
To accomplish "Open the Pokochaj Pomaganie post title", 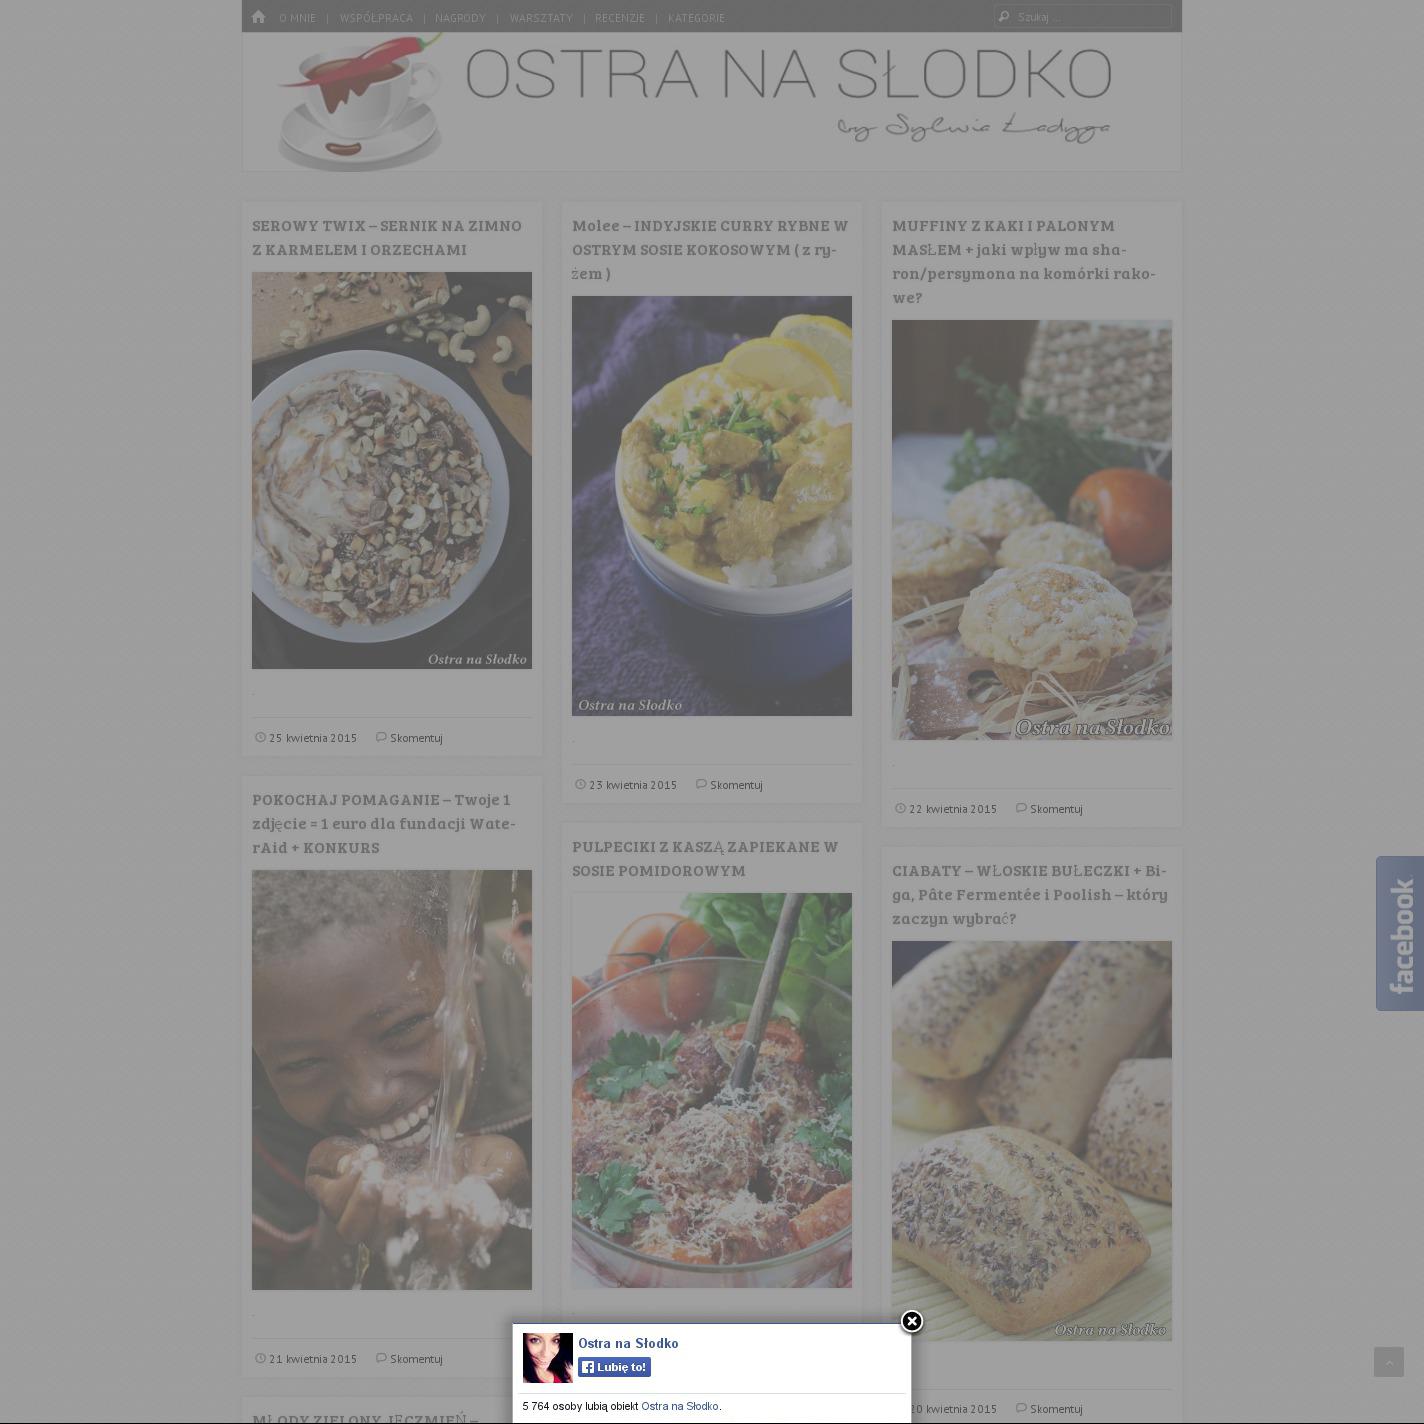I will 384,823.
